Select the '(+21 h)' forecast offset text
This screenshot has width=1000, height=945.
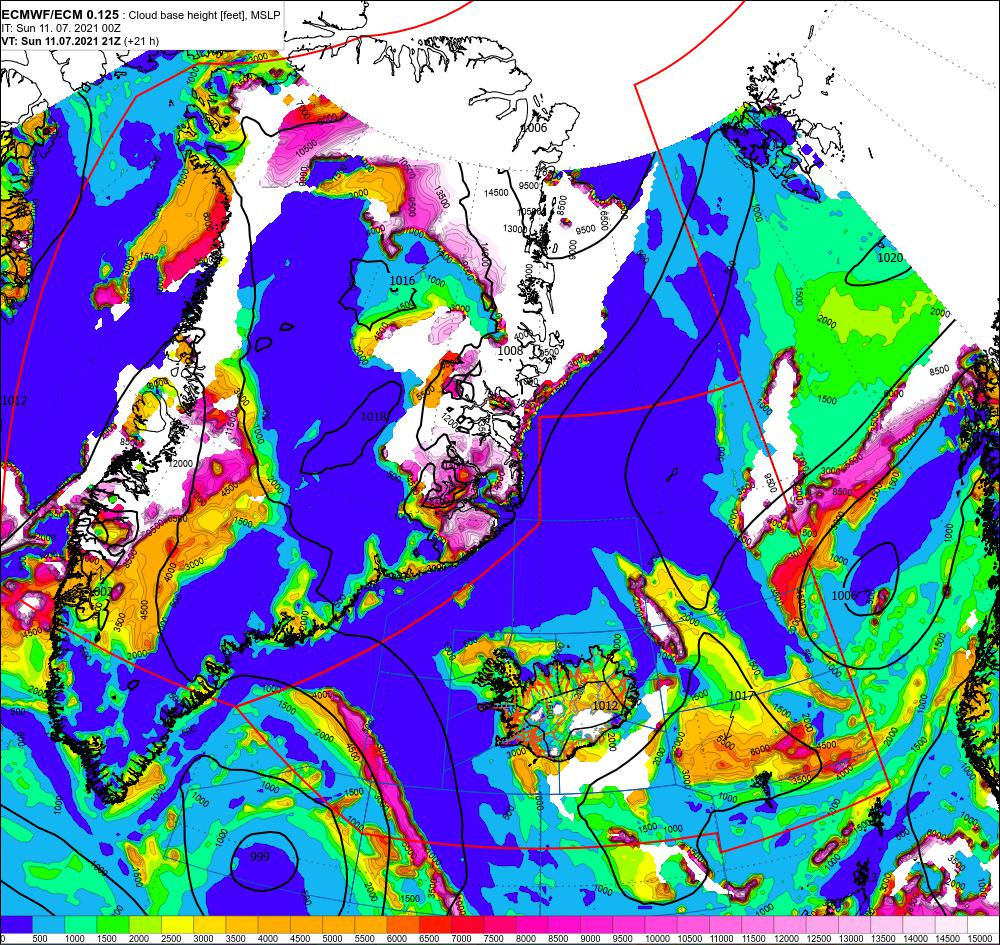coord(142,41)
